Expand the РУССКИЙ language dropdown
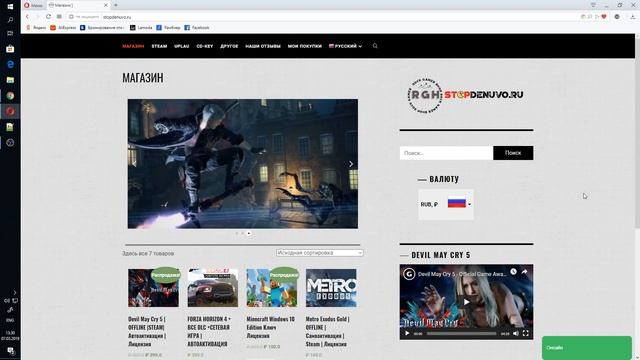The width and height of the screenshot is (640, 360). [x=345, y=46]
